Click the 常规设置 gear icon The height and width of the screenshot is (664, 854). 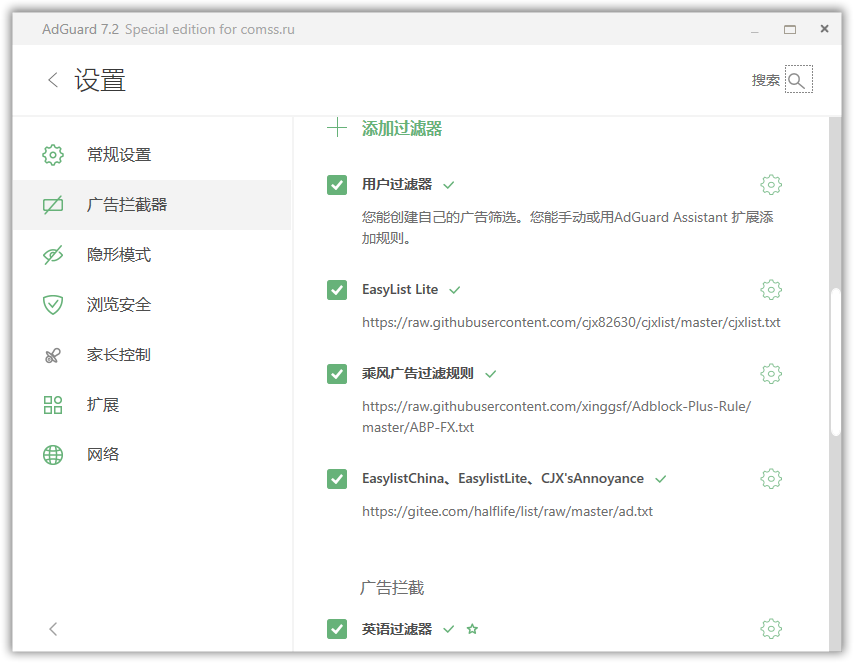[53, 155]
